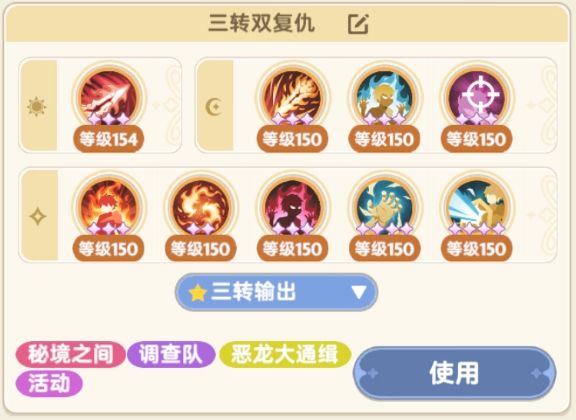Select the 调查队 purple tag
This screenshot has height=420, width=576.
pyautogui.click(x=171, y=355)
